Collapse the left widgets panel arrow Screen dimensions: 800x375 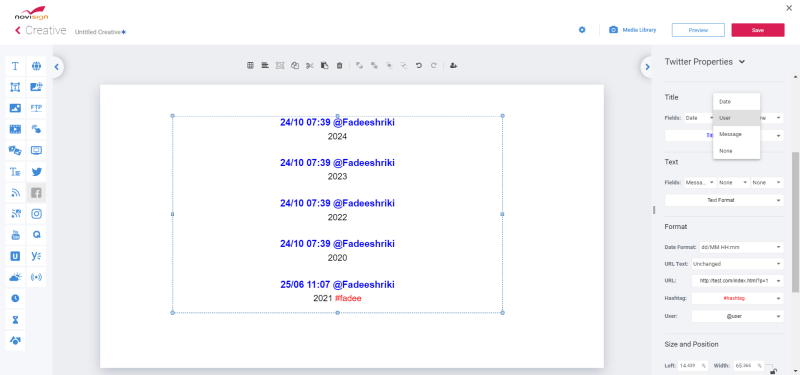57,67
